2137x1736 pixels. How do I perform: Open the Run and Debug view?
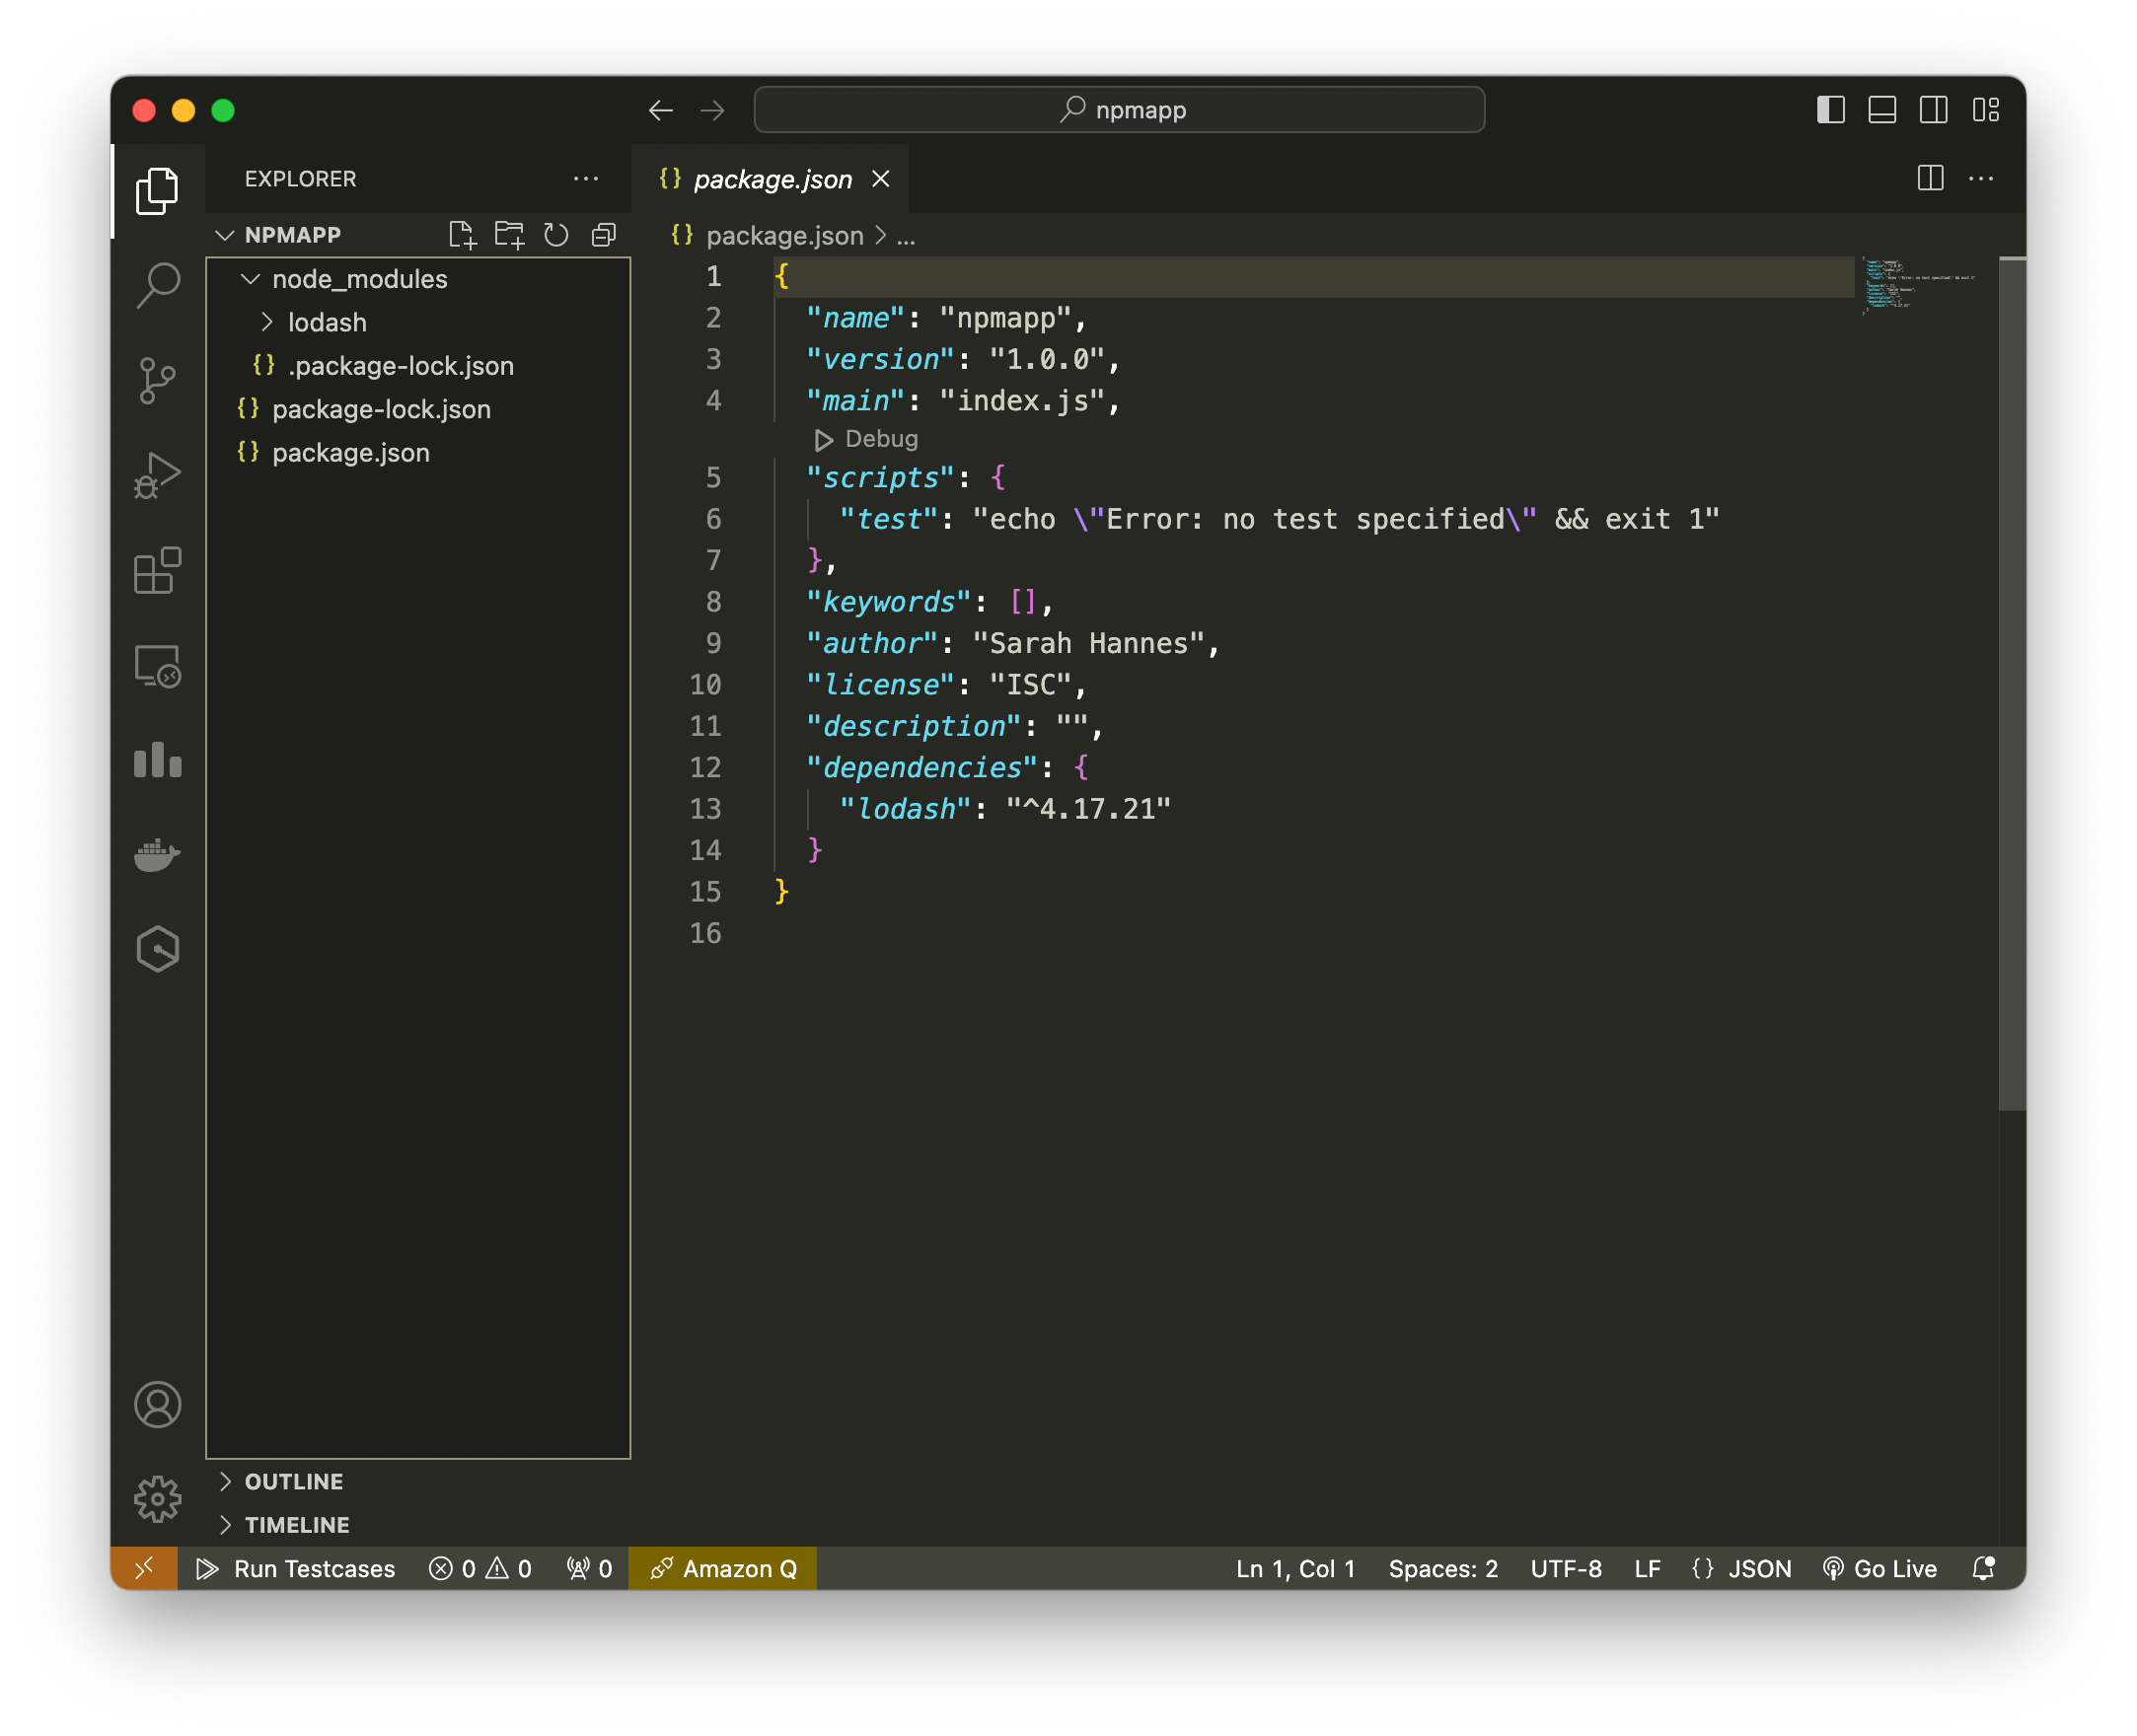point(157,475)
